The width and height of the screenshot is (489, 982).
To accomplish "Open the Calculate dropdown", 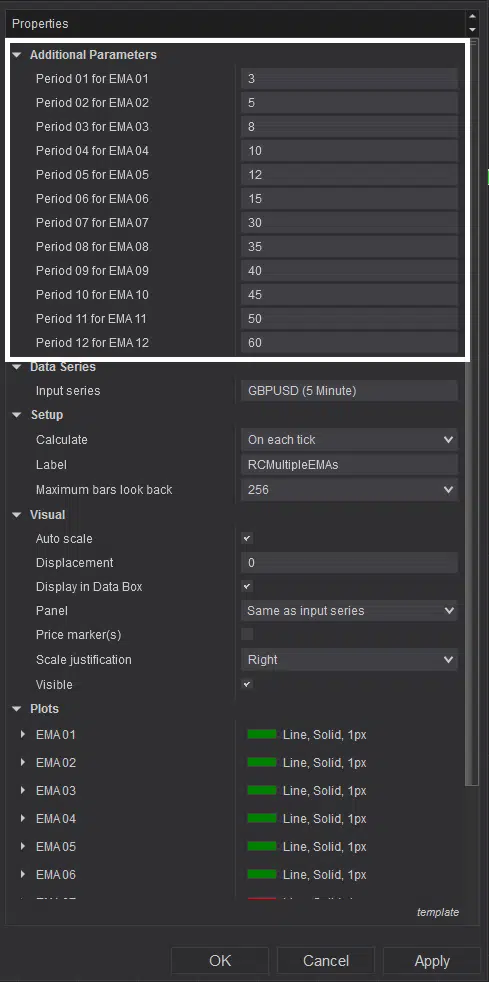I will tap(349, 440).
